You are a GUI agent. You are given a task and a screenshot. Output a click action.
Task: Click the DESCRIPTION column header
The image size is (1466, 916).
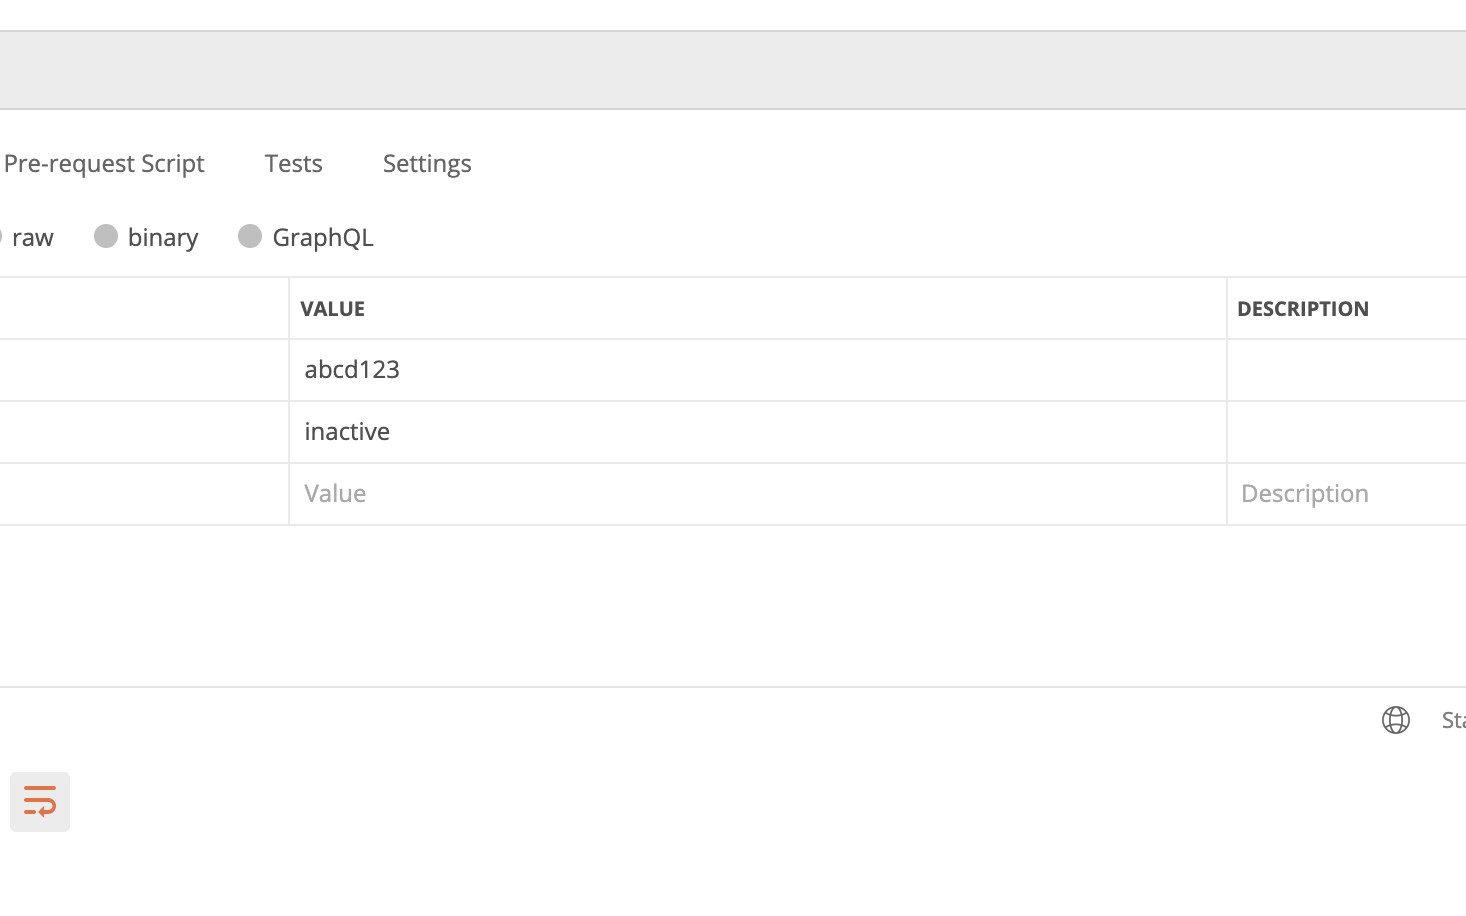coord(1303,308)
